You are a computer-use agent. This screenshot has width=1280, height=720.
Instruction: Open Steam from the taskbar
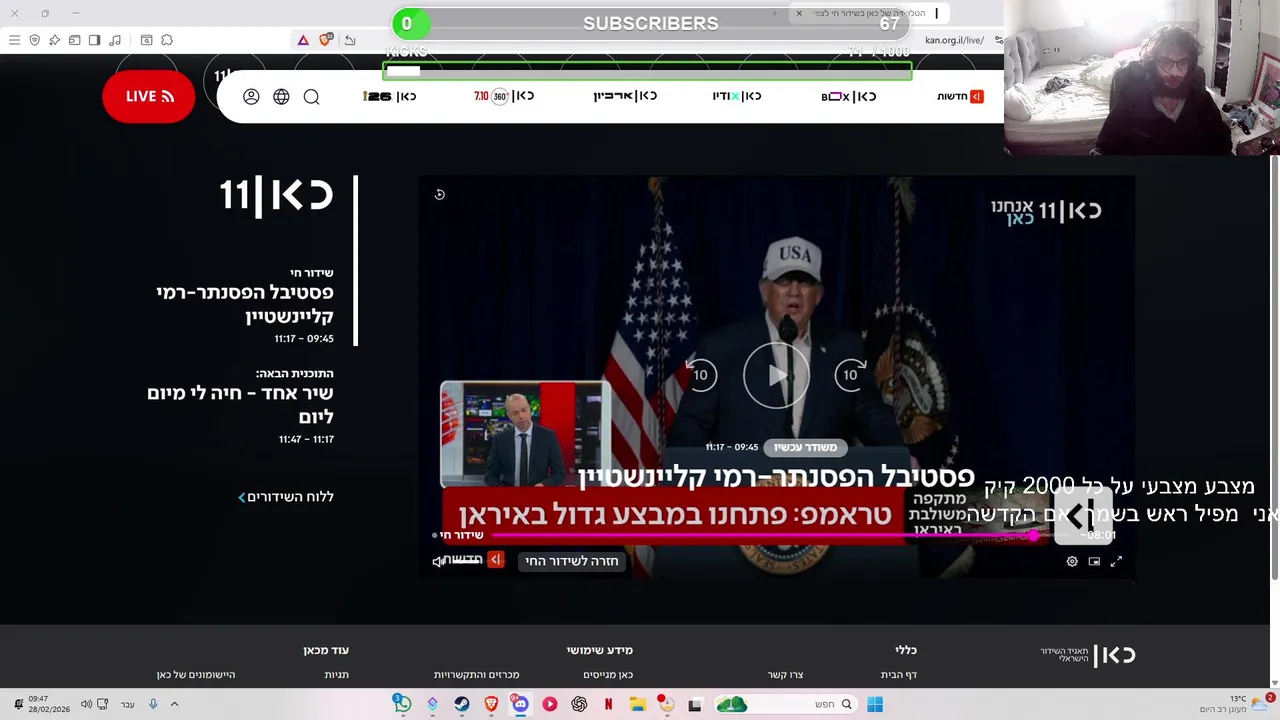click(x=461, y=704)
